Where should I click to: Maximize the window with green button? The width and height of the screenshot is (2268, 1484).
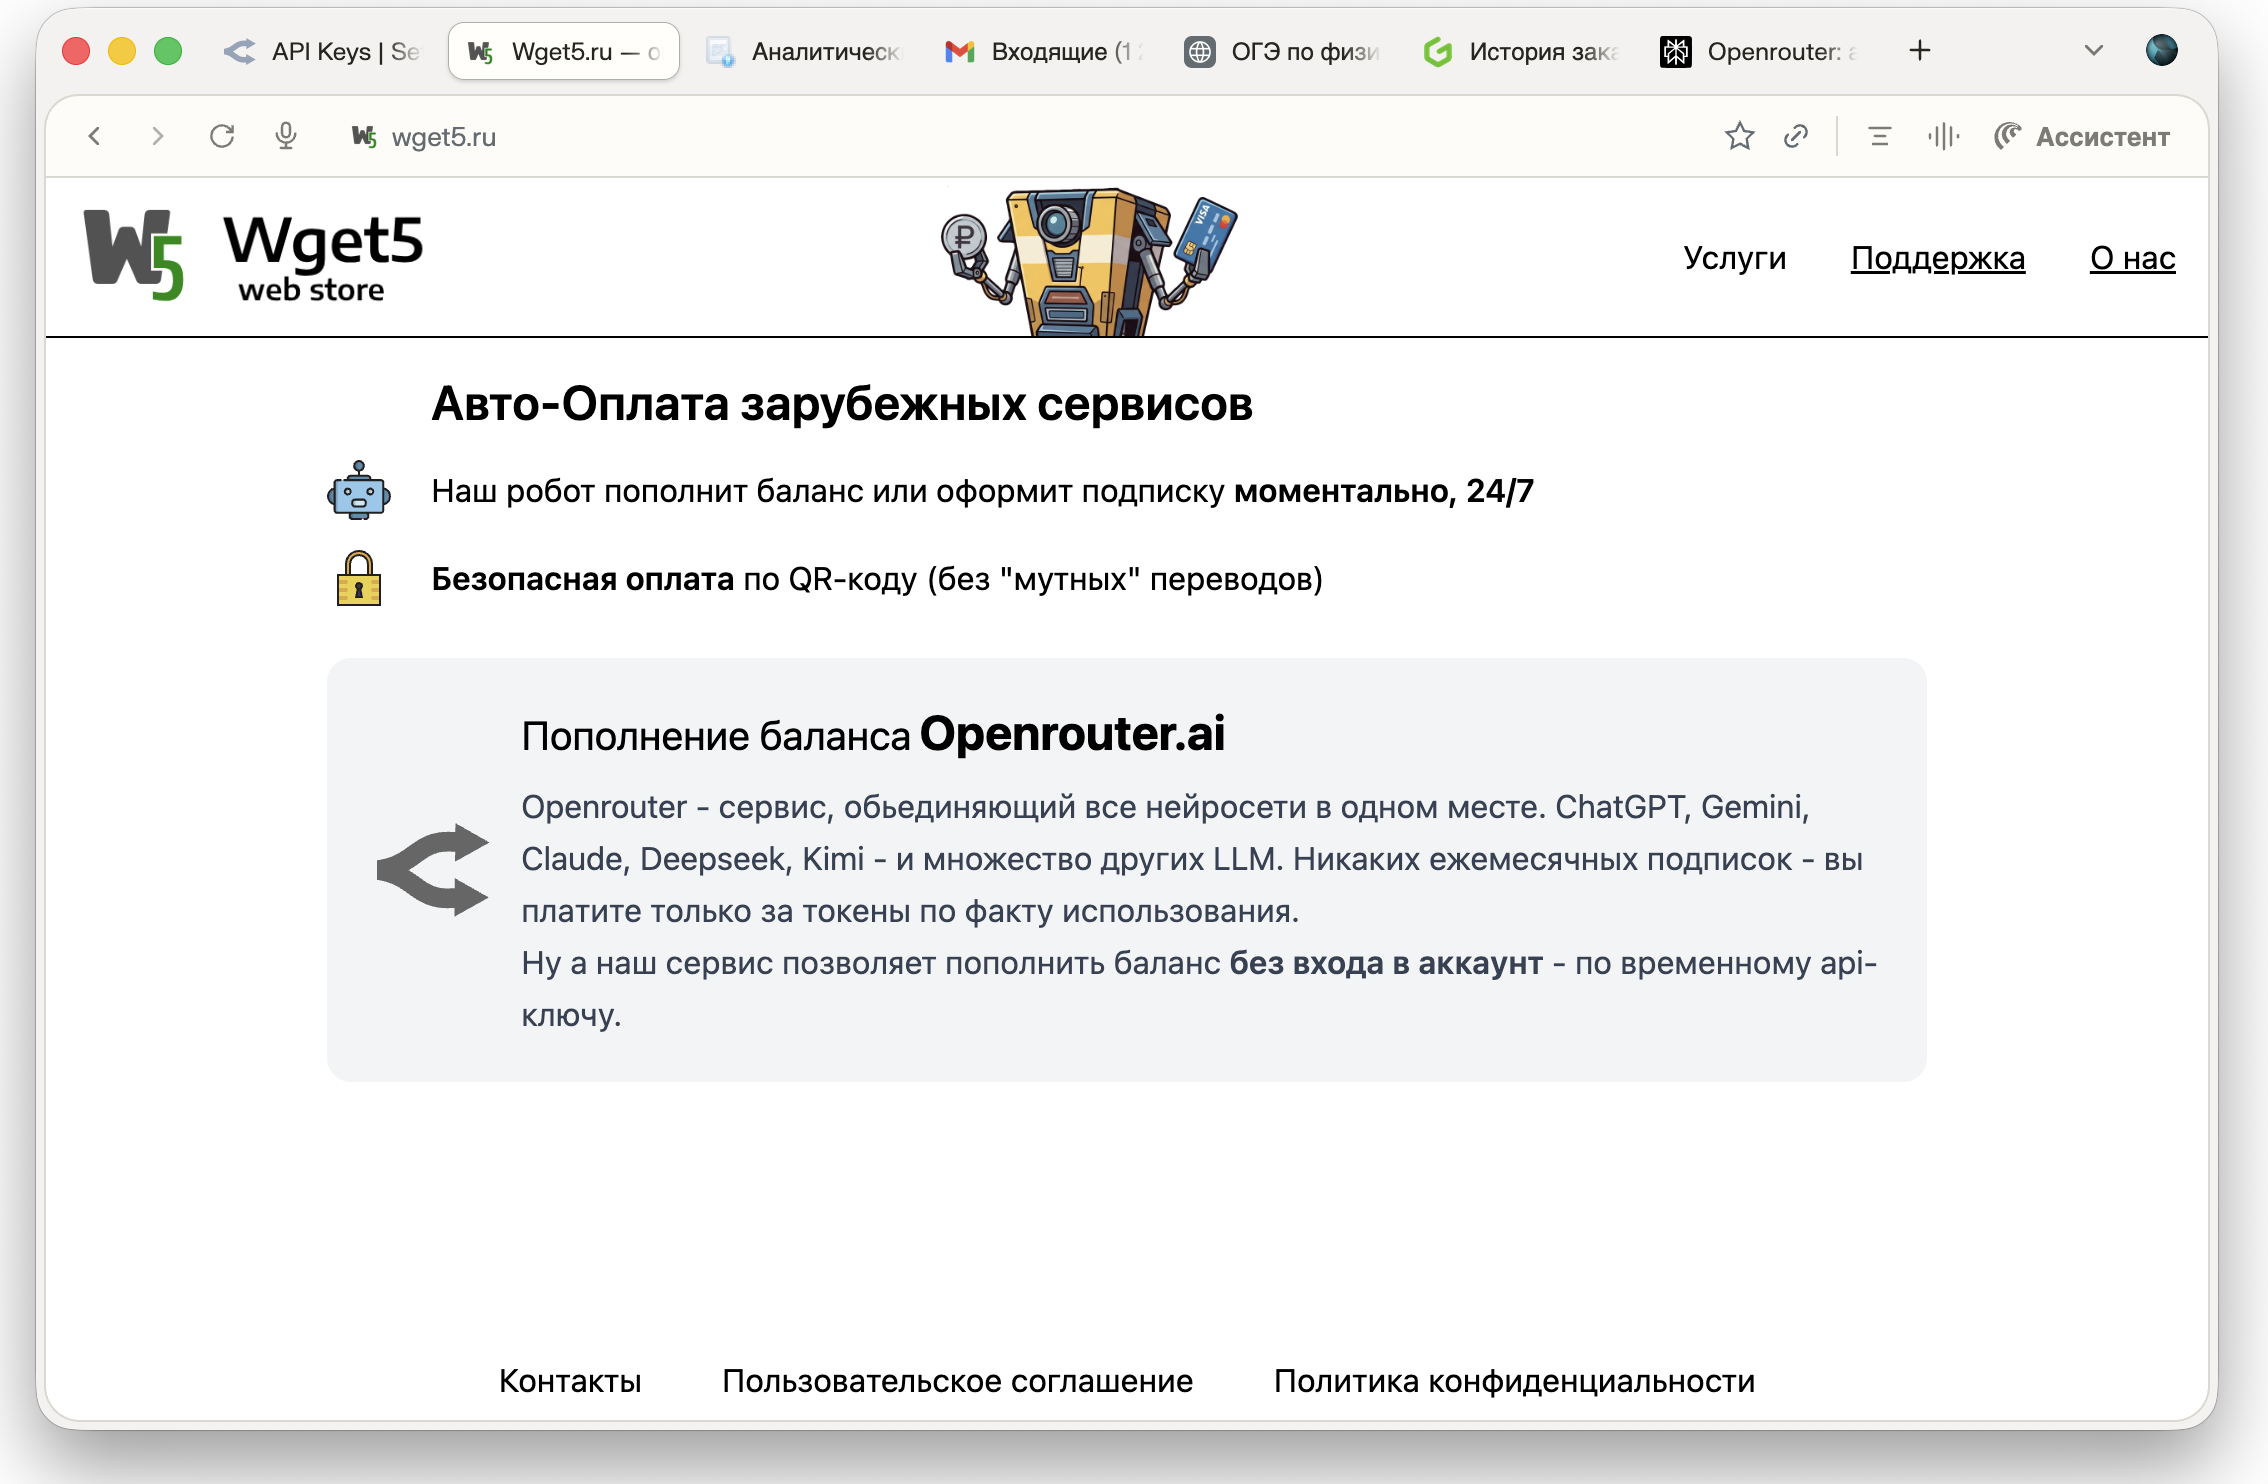click(x=168, y=51)
